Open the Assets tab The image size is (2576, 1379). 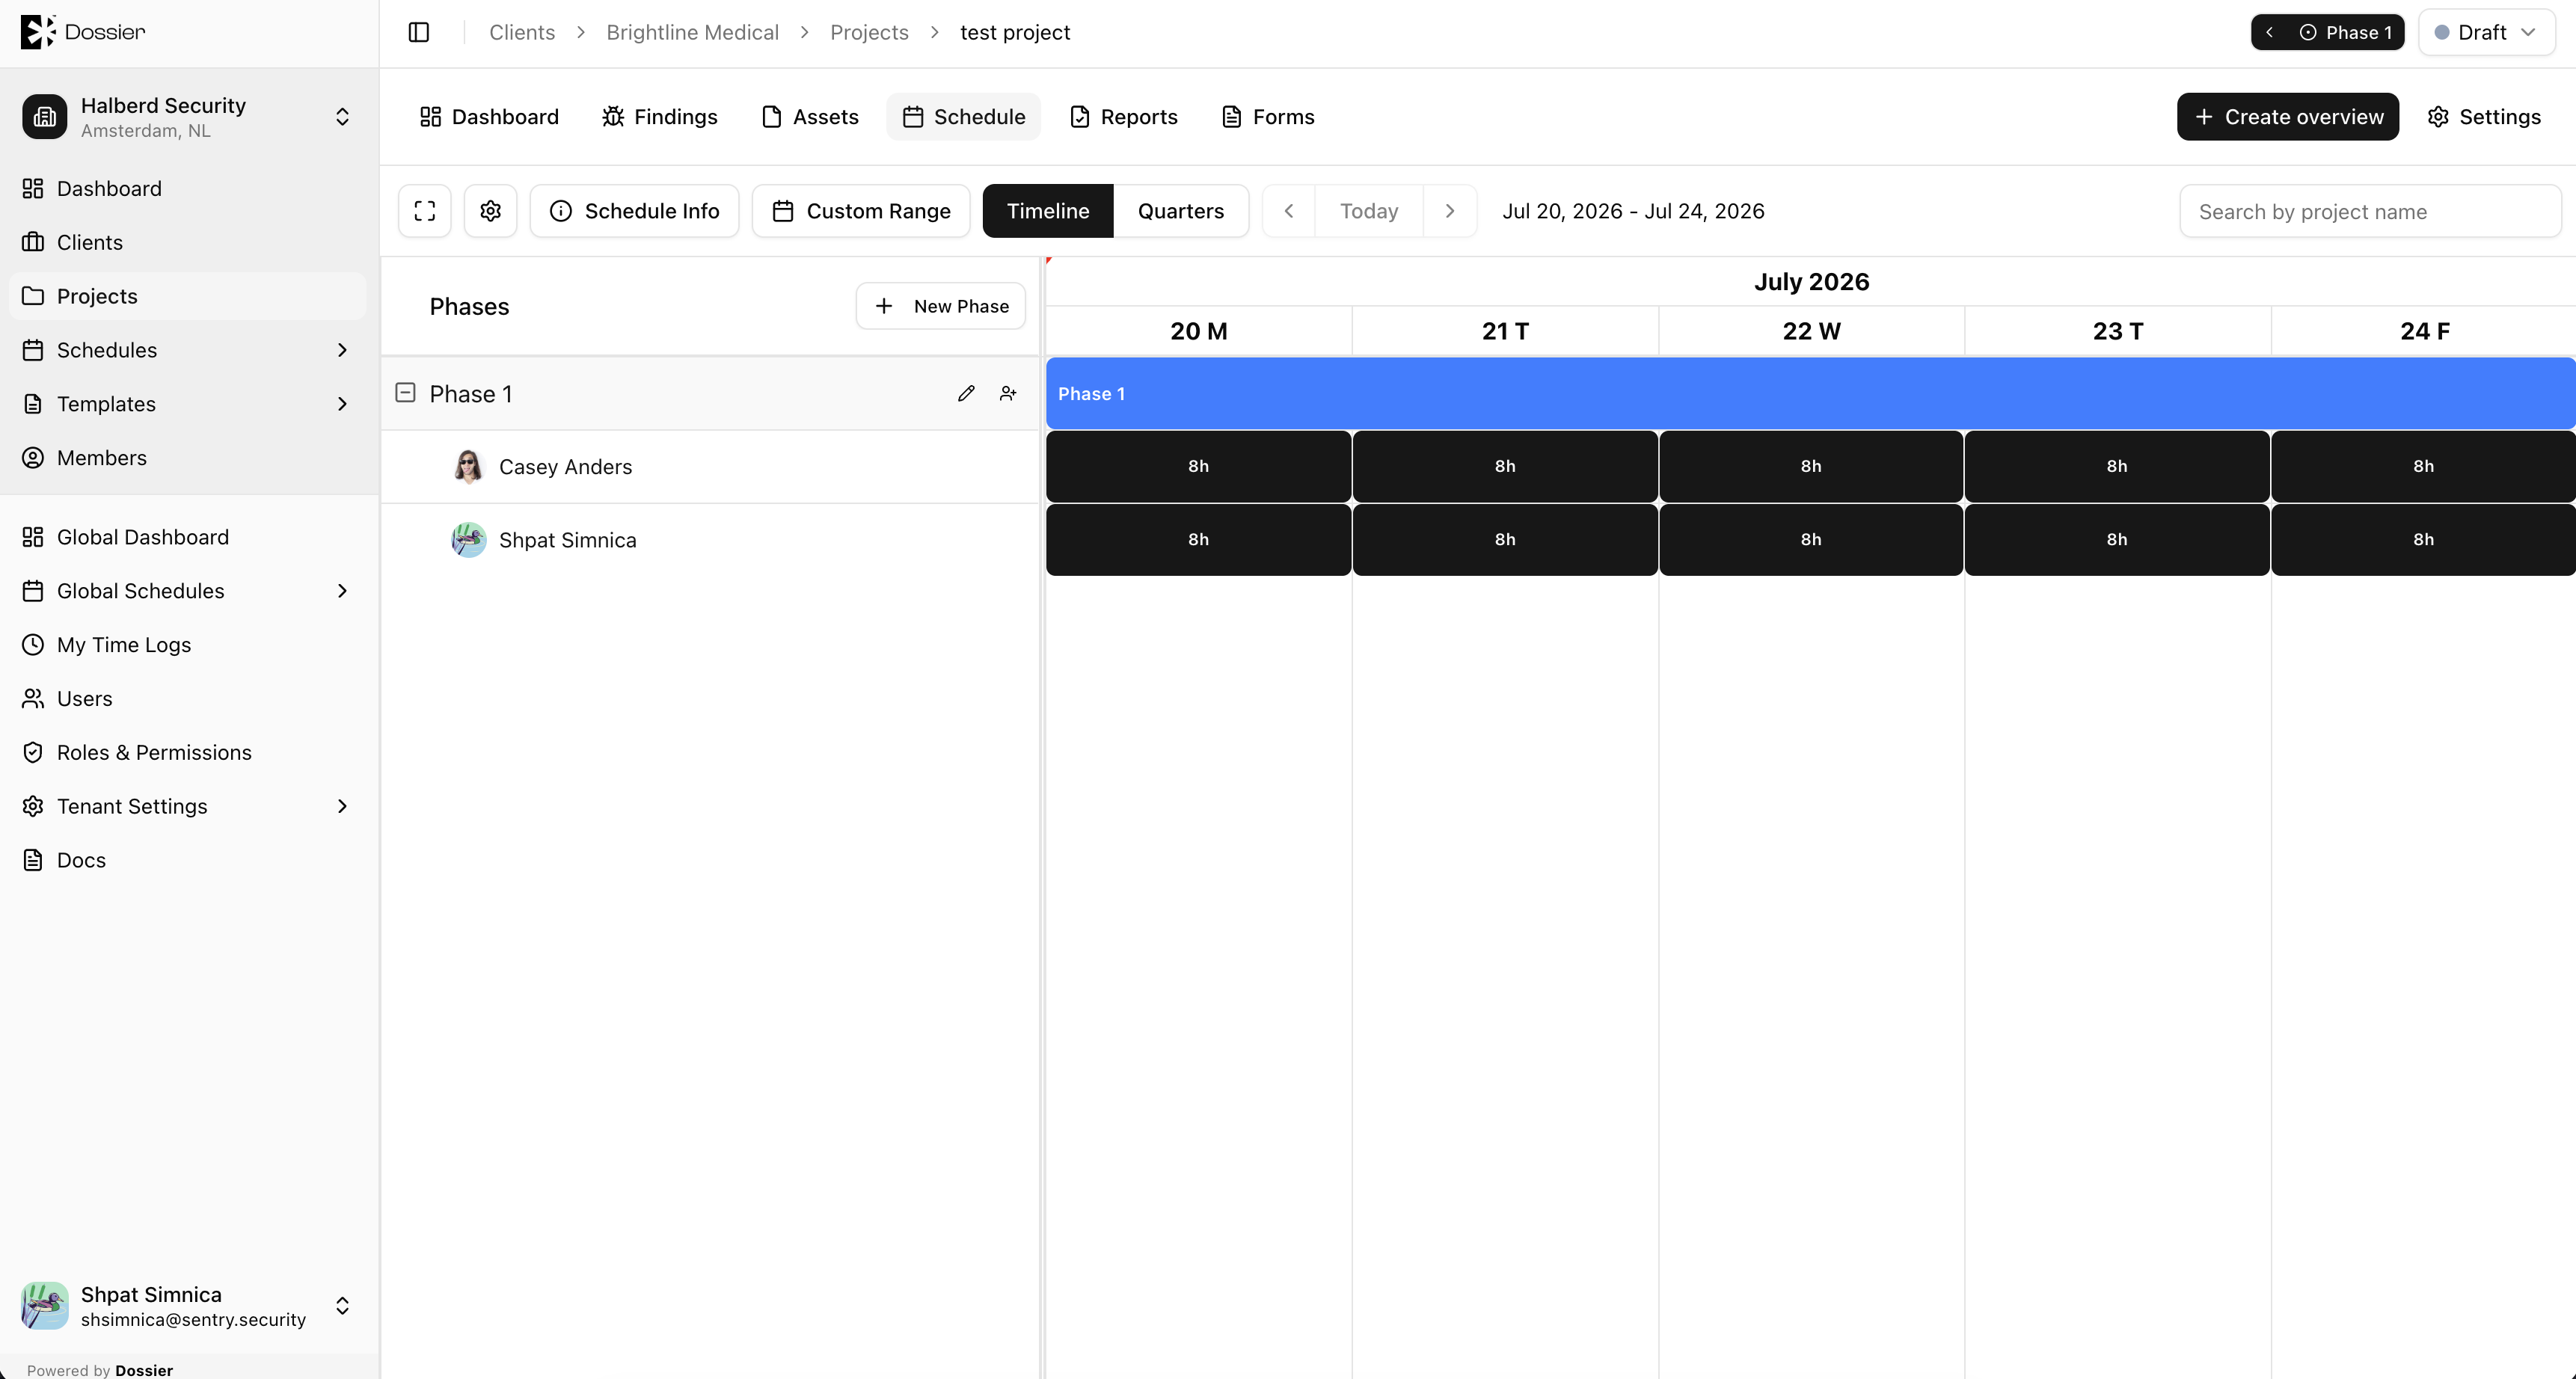[810, 117]
